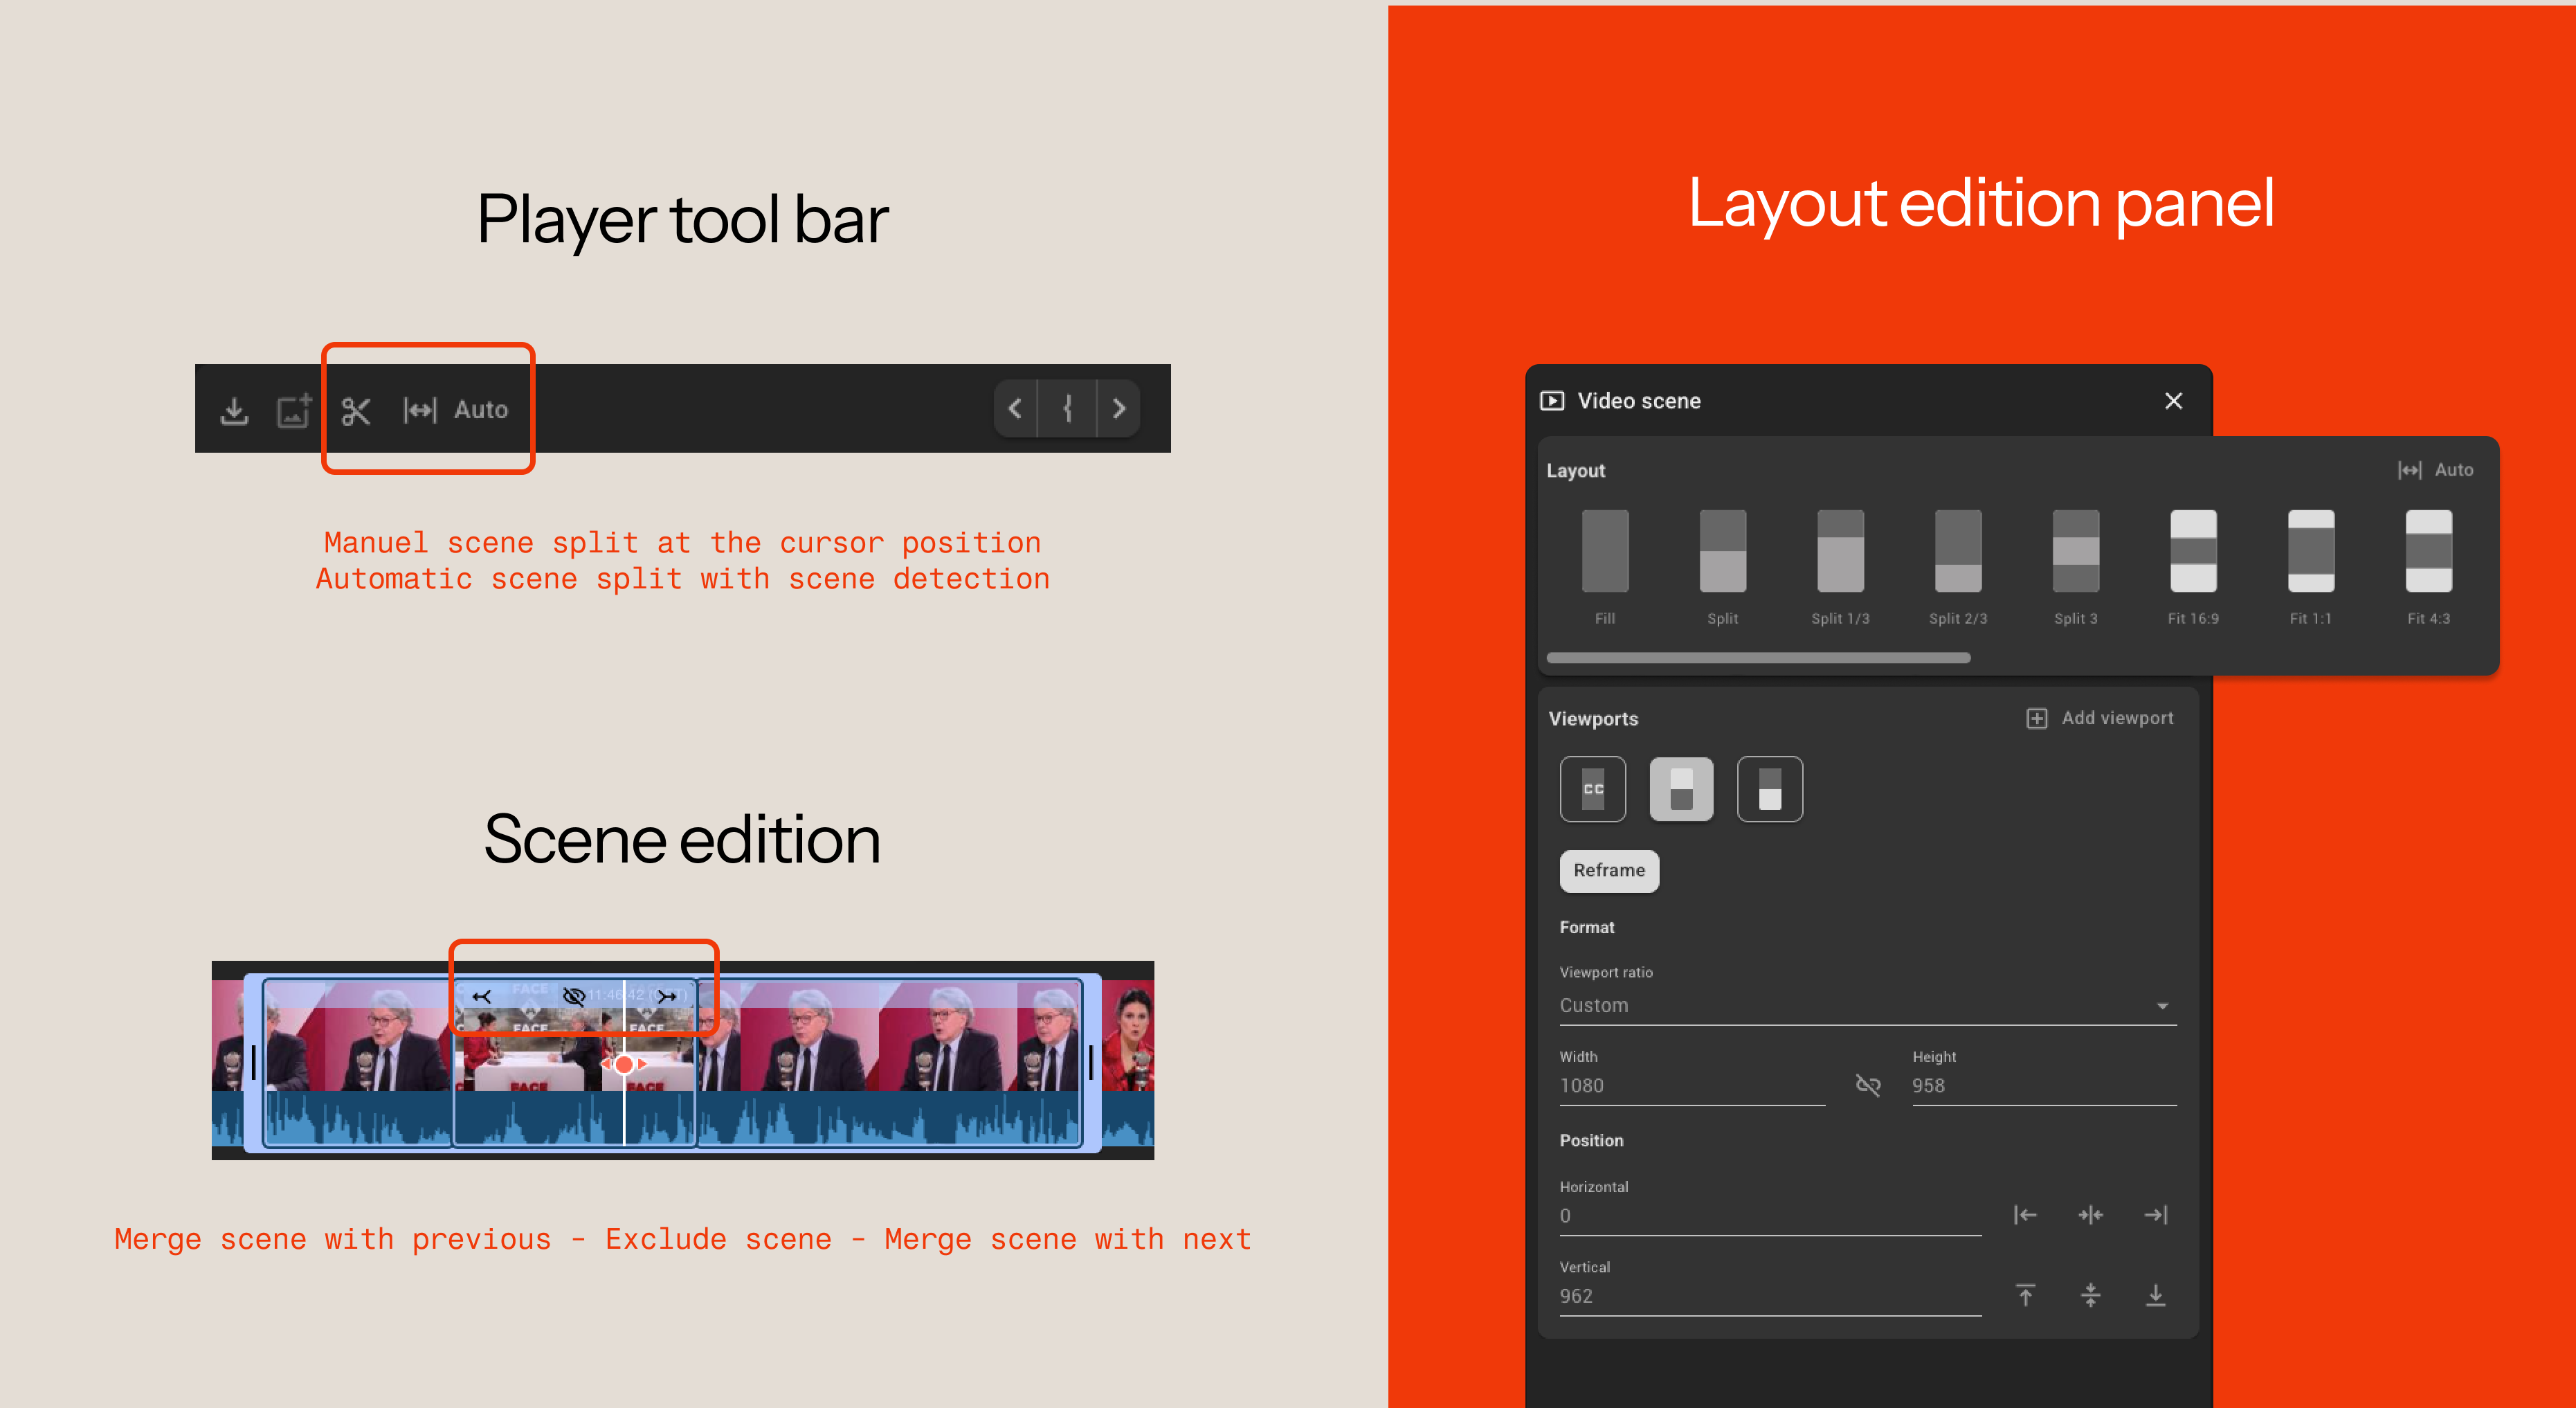
Task: Align viewport to left edge horizontally
Action: (2025, 1215)
